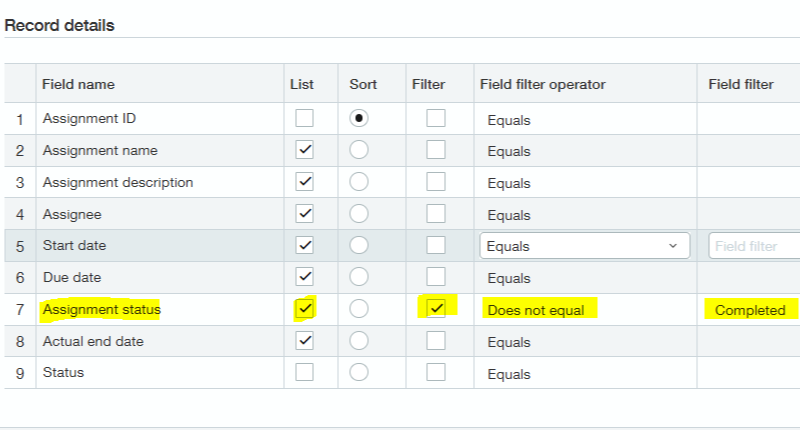Click the 'Completed' field filter value
The height and width of the screenshot is (430, 800).
click(x=750, y=310)
